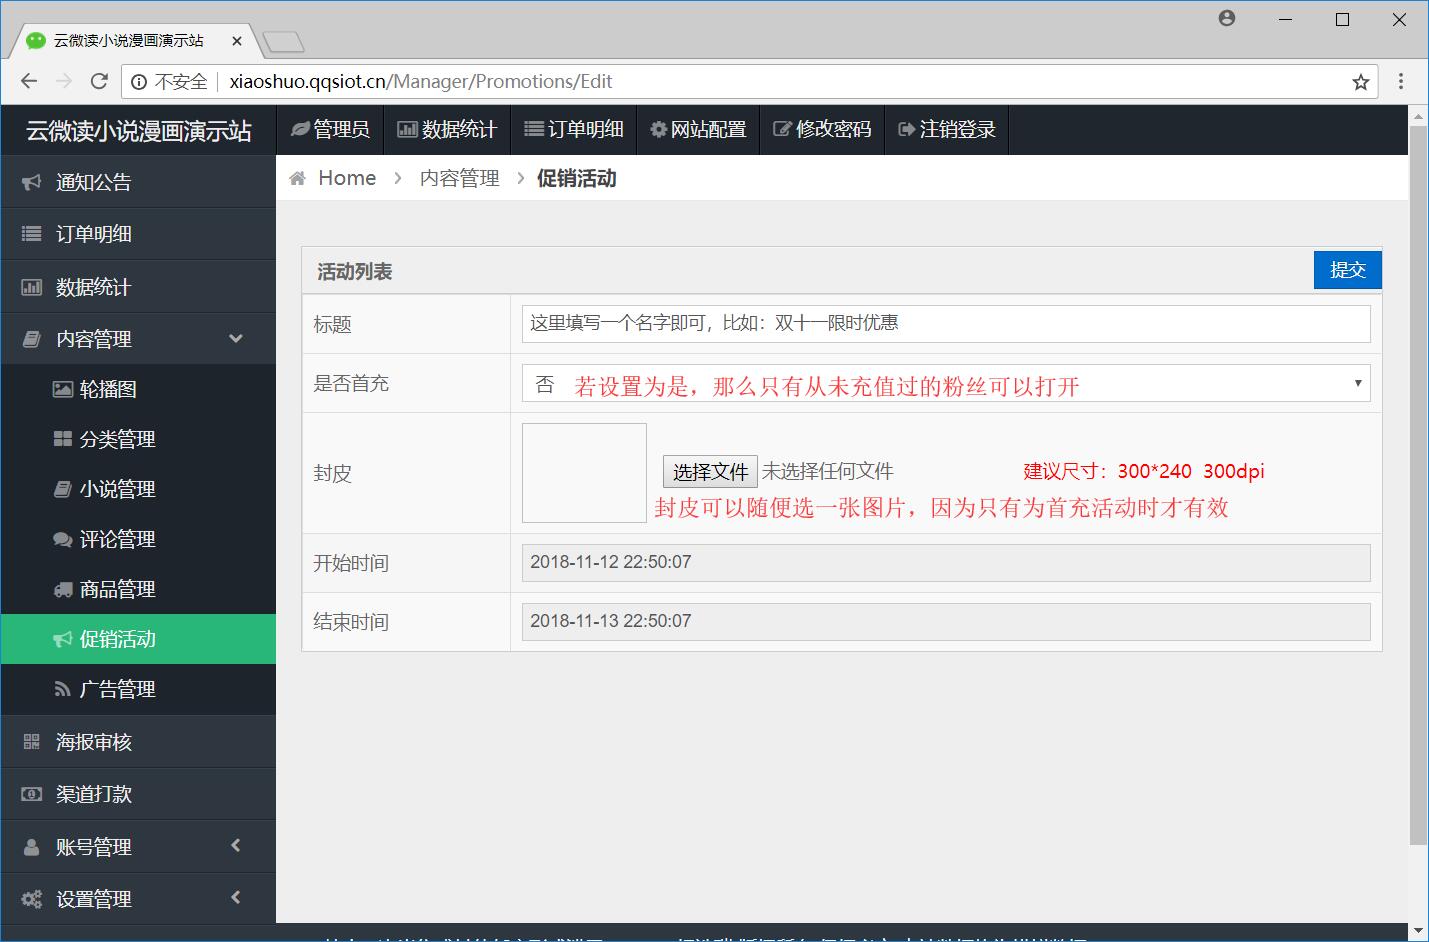Click the edit icon beside 修改密码
The image size is (1429, 942).
(x=782, y=129)
